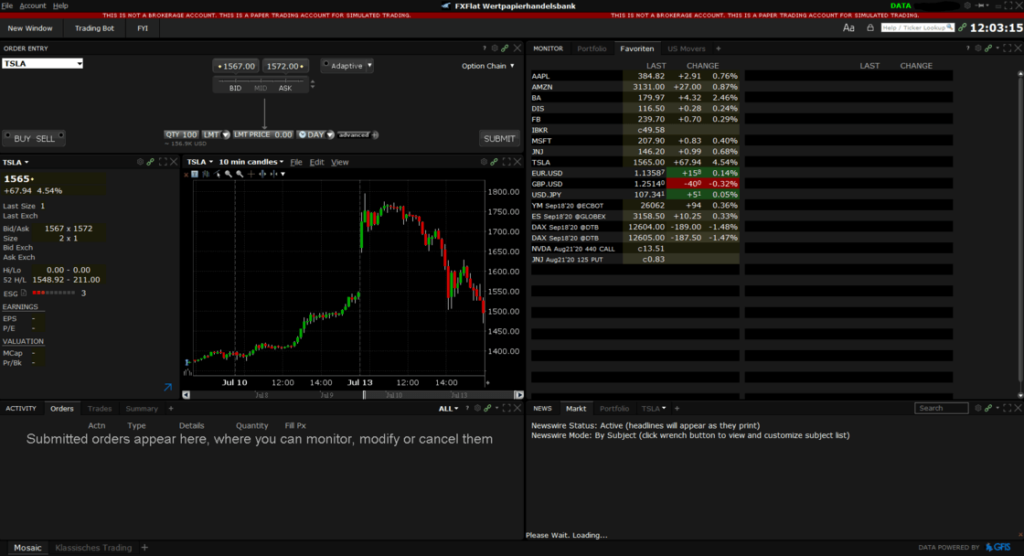Viewport: 1024px width, 556px height.
Task: Click the News panel green link icon
Action: (988, 408)
